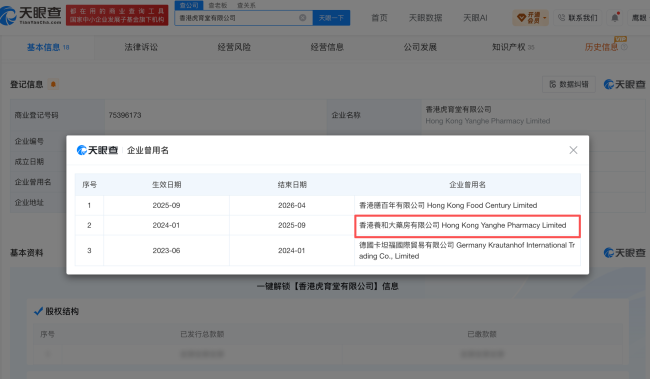Click the 序号 column header in dialog

click(89, 185)
